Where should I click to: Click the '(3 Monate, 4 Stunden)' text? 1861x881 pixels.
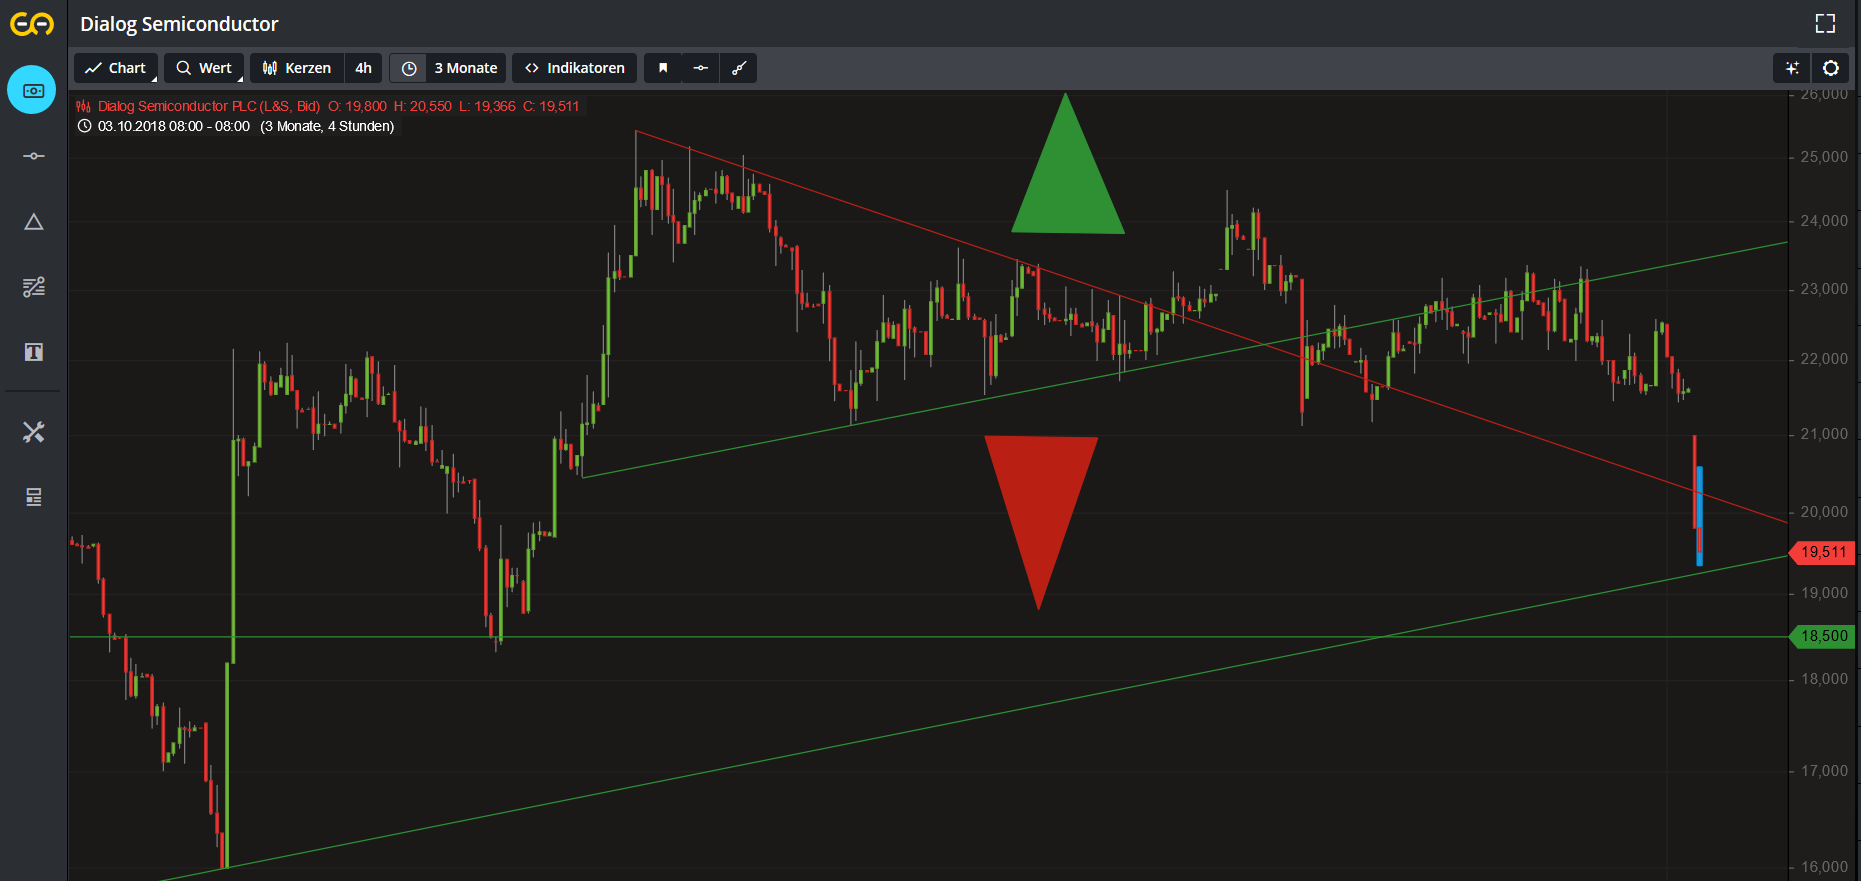click(x=327, y=126)
